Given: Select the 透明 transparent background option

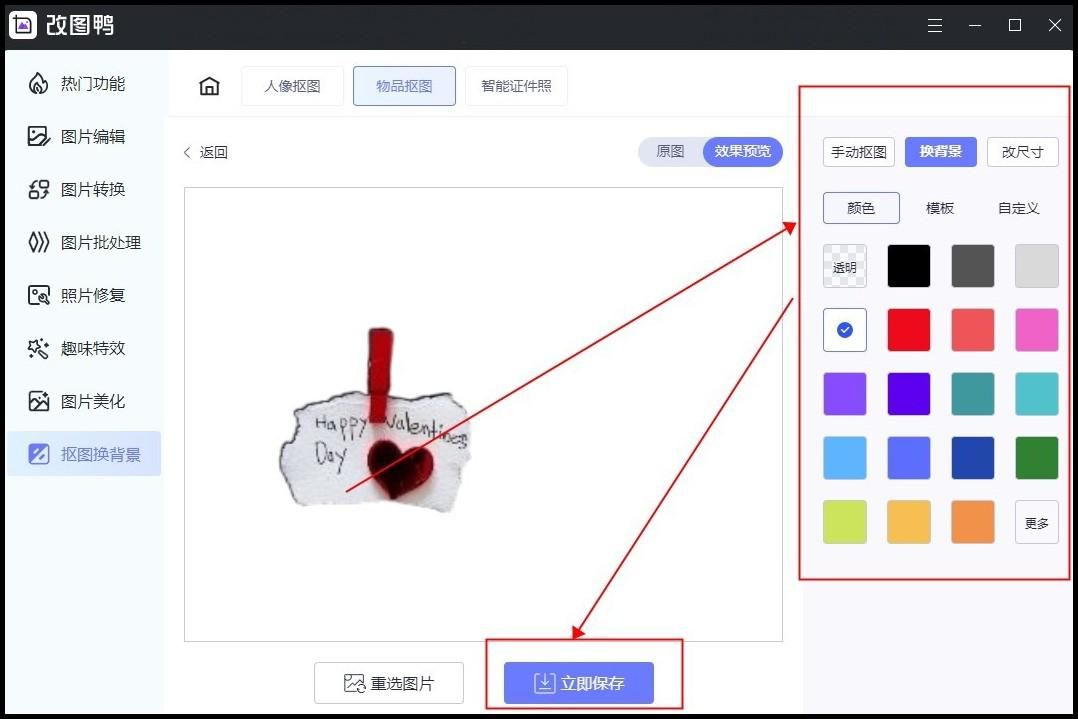Looking at the screenshot, I should [x=844, y=266].
